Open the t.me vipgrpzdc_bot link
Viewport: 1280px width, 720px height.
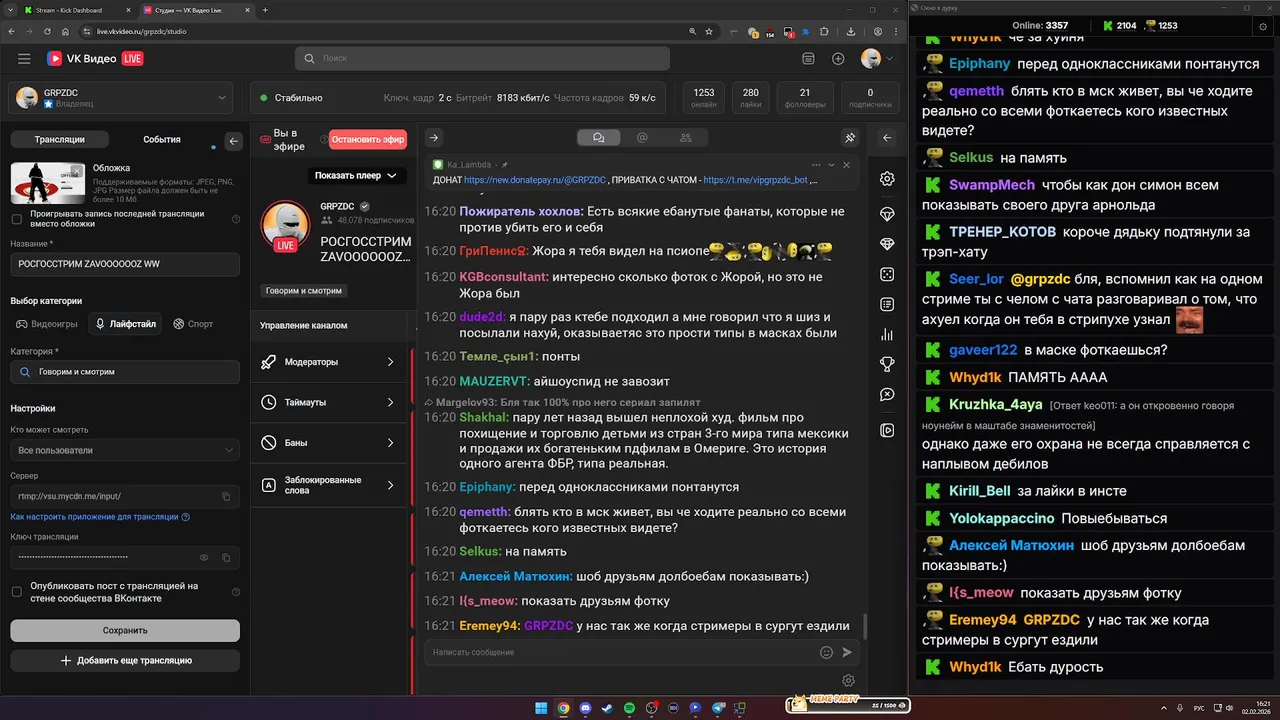(x=755, y=181)
